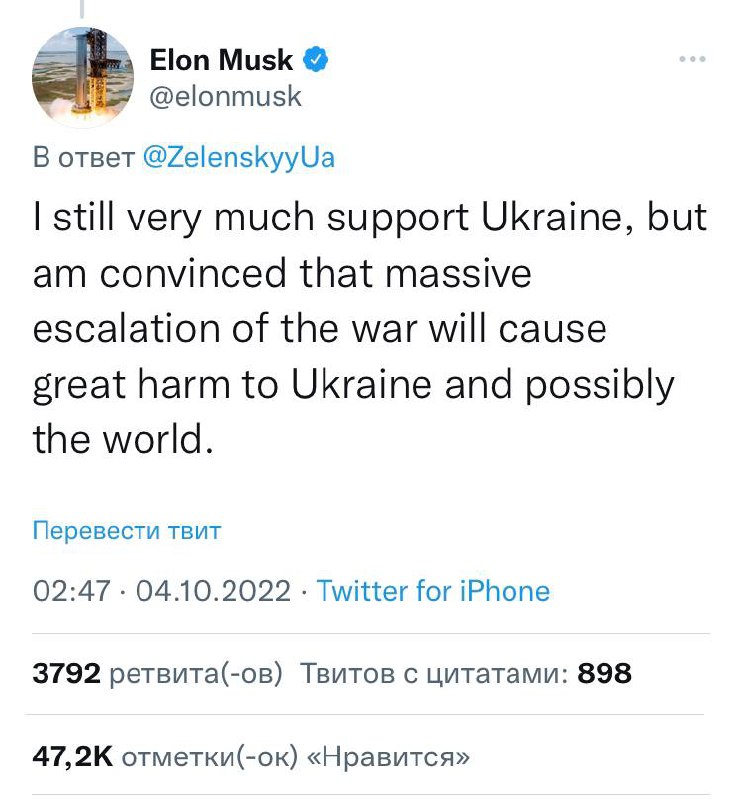Open the three-dot more options menu

point(692,60)
